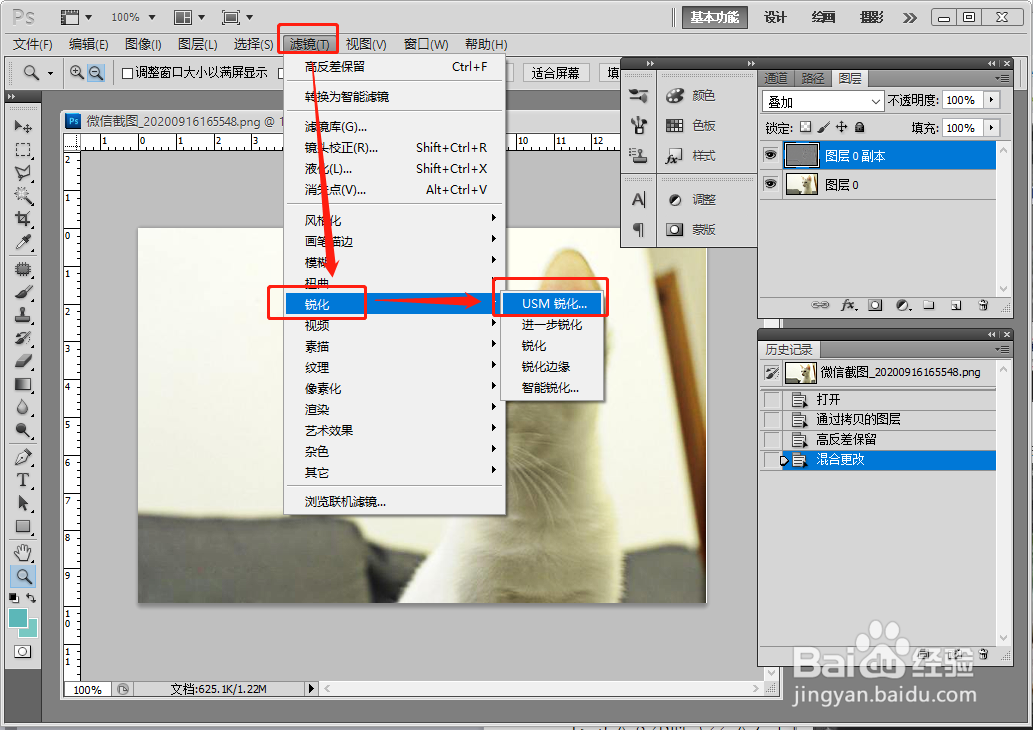This screenshot has width=1033, height=730.
Task: Toggle visibility of 图层 0 副本
Action: pyautogui.click(x=769, y=155)
